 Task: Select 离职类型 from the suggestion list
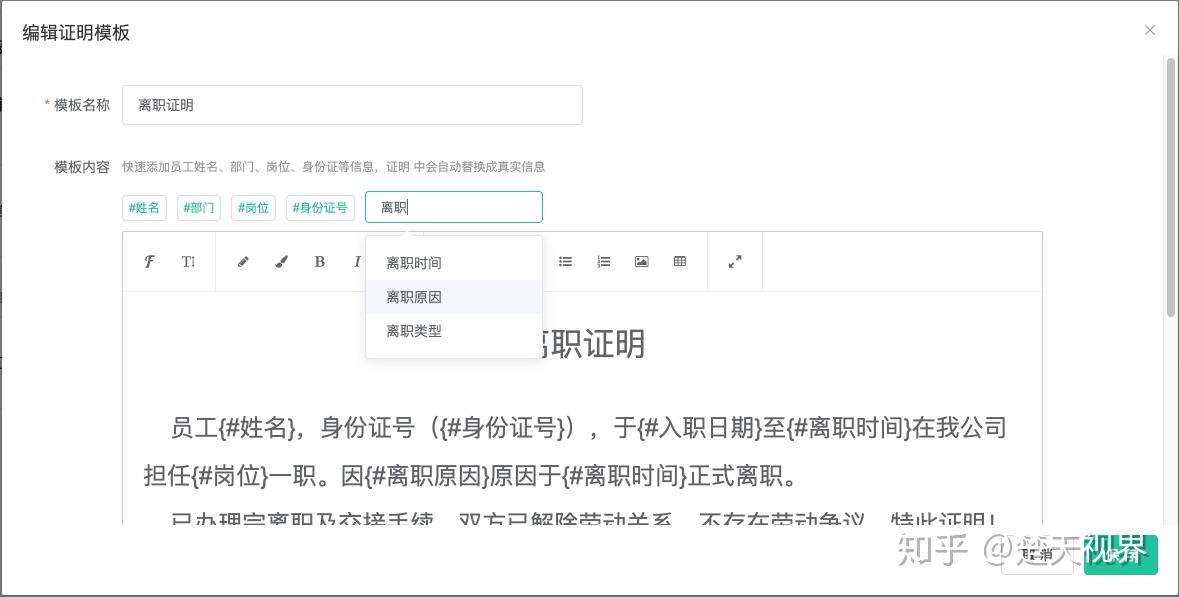pyautogui.click(x=453, y=331)
